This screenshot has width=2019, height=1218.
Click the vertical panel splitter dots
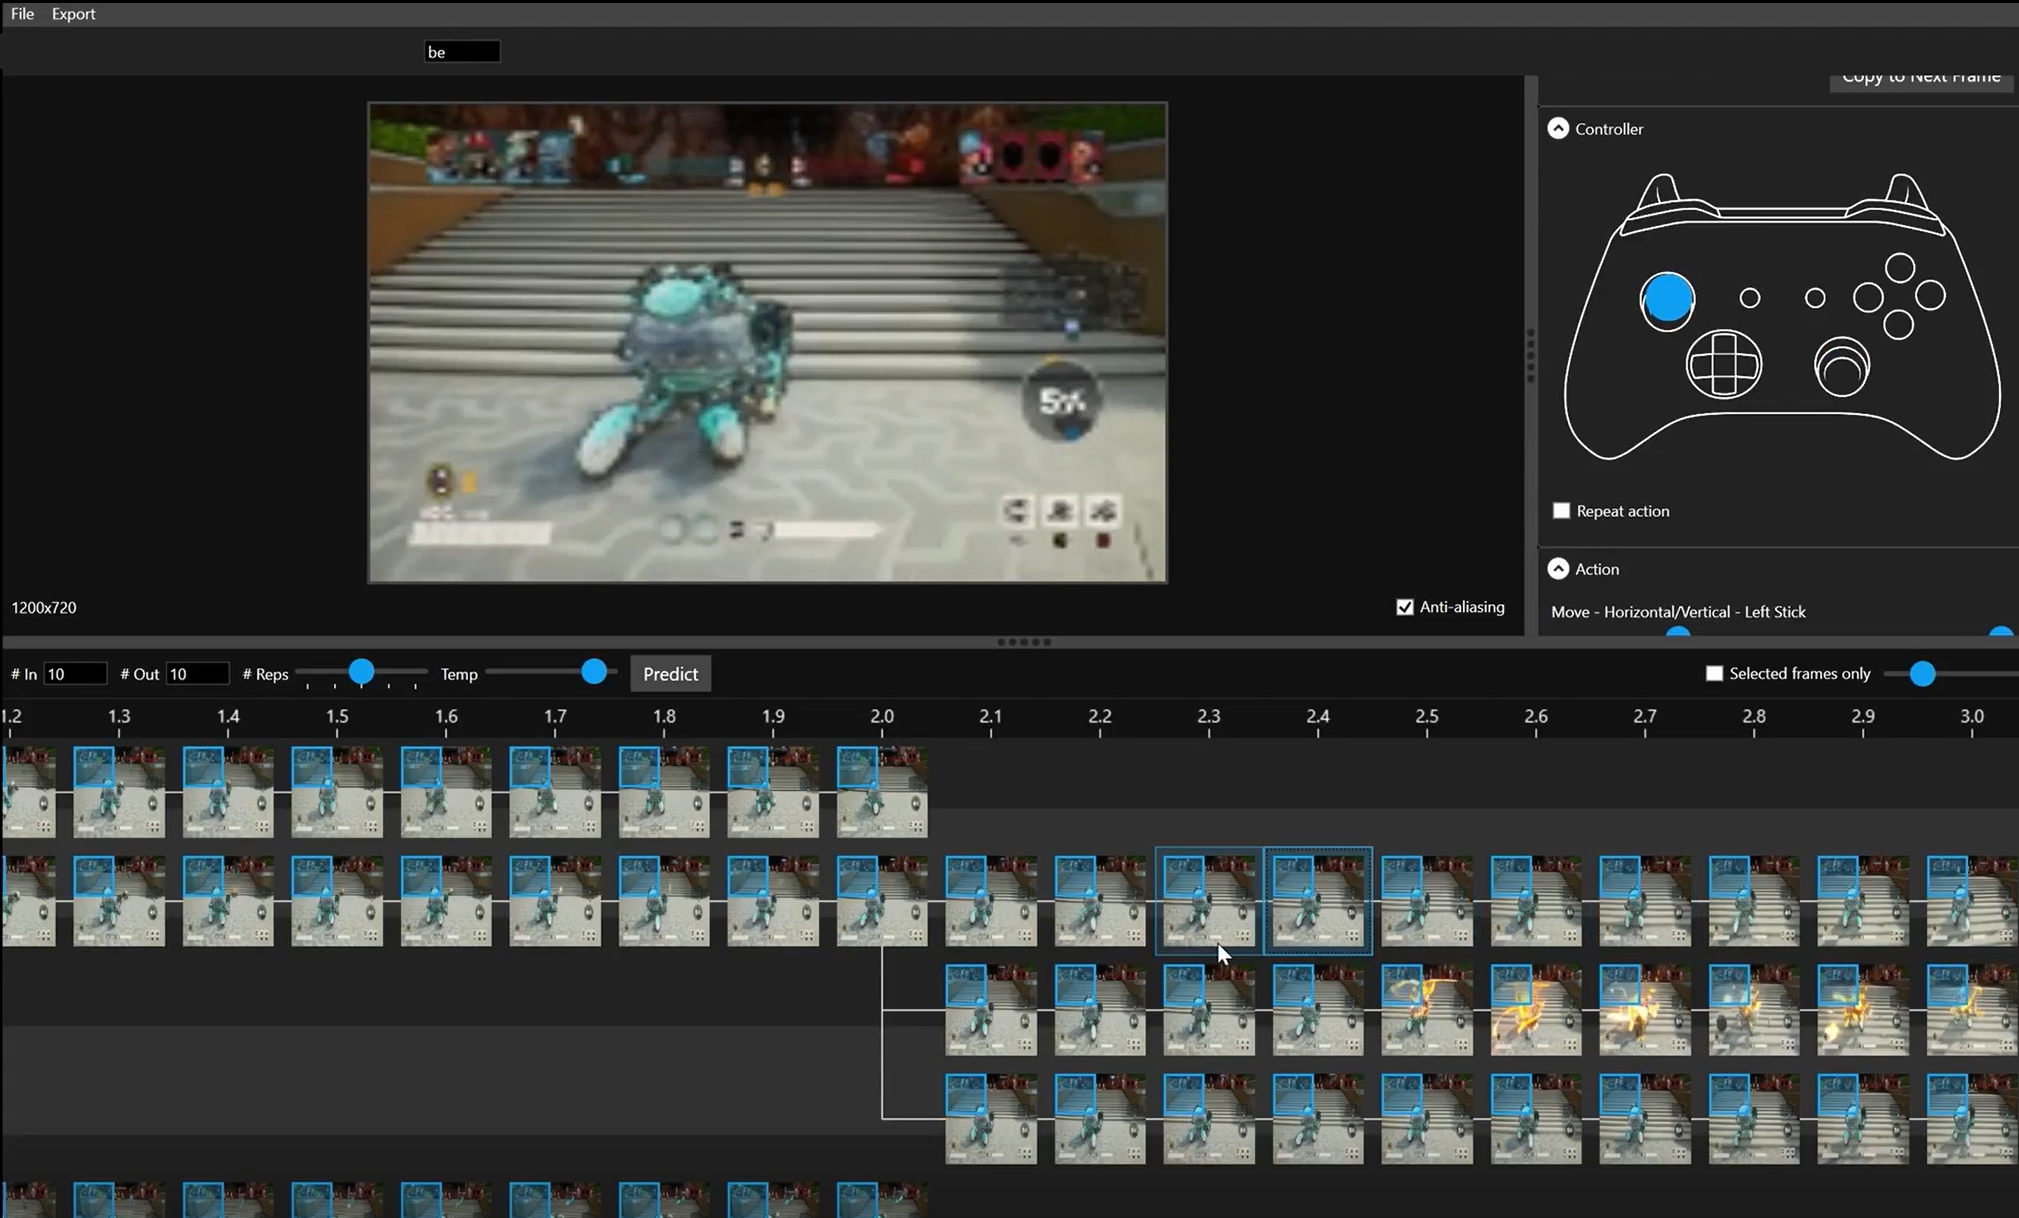point(1530,355)
